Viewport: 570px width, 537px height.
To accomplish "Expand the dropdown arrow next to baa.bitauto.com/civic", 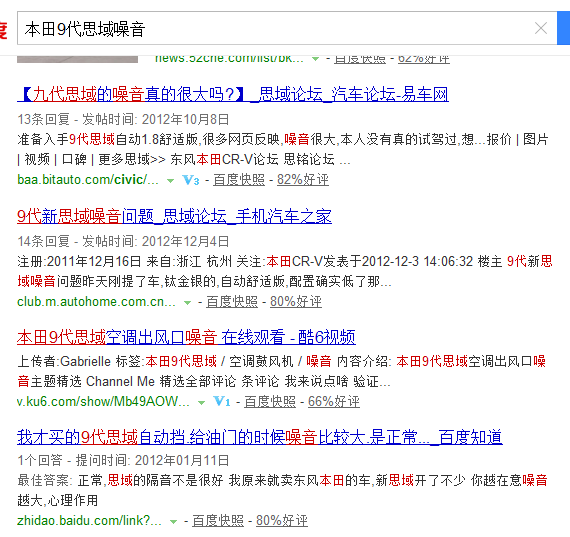I will [170, 180].
